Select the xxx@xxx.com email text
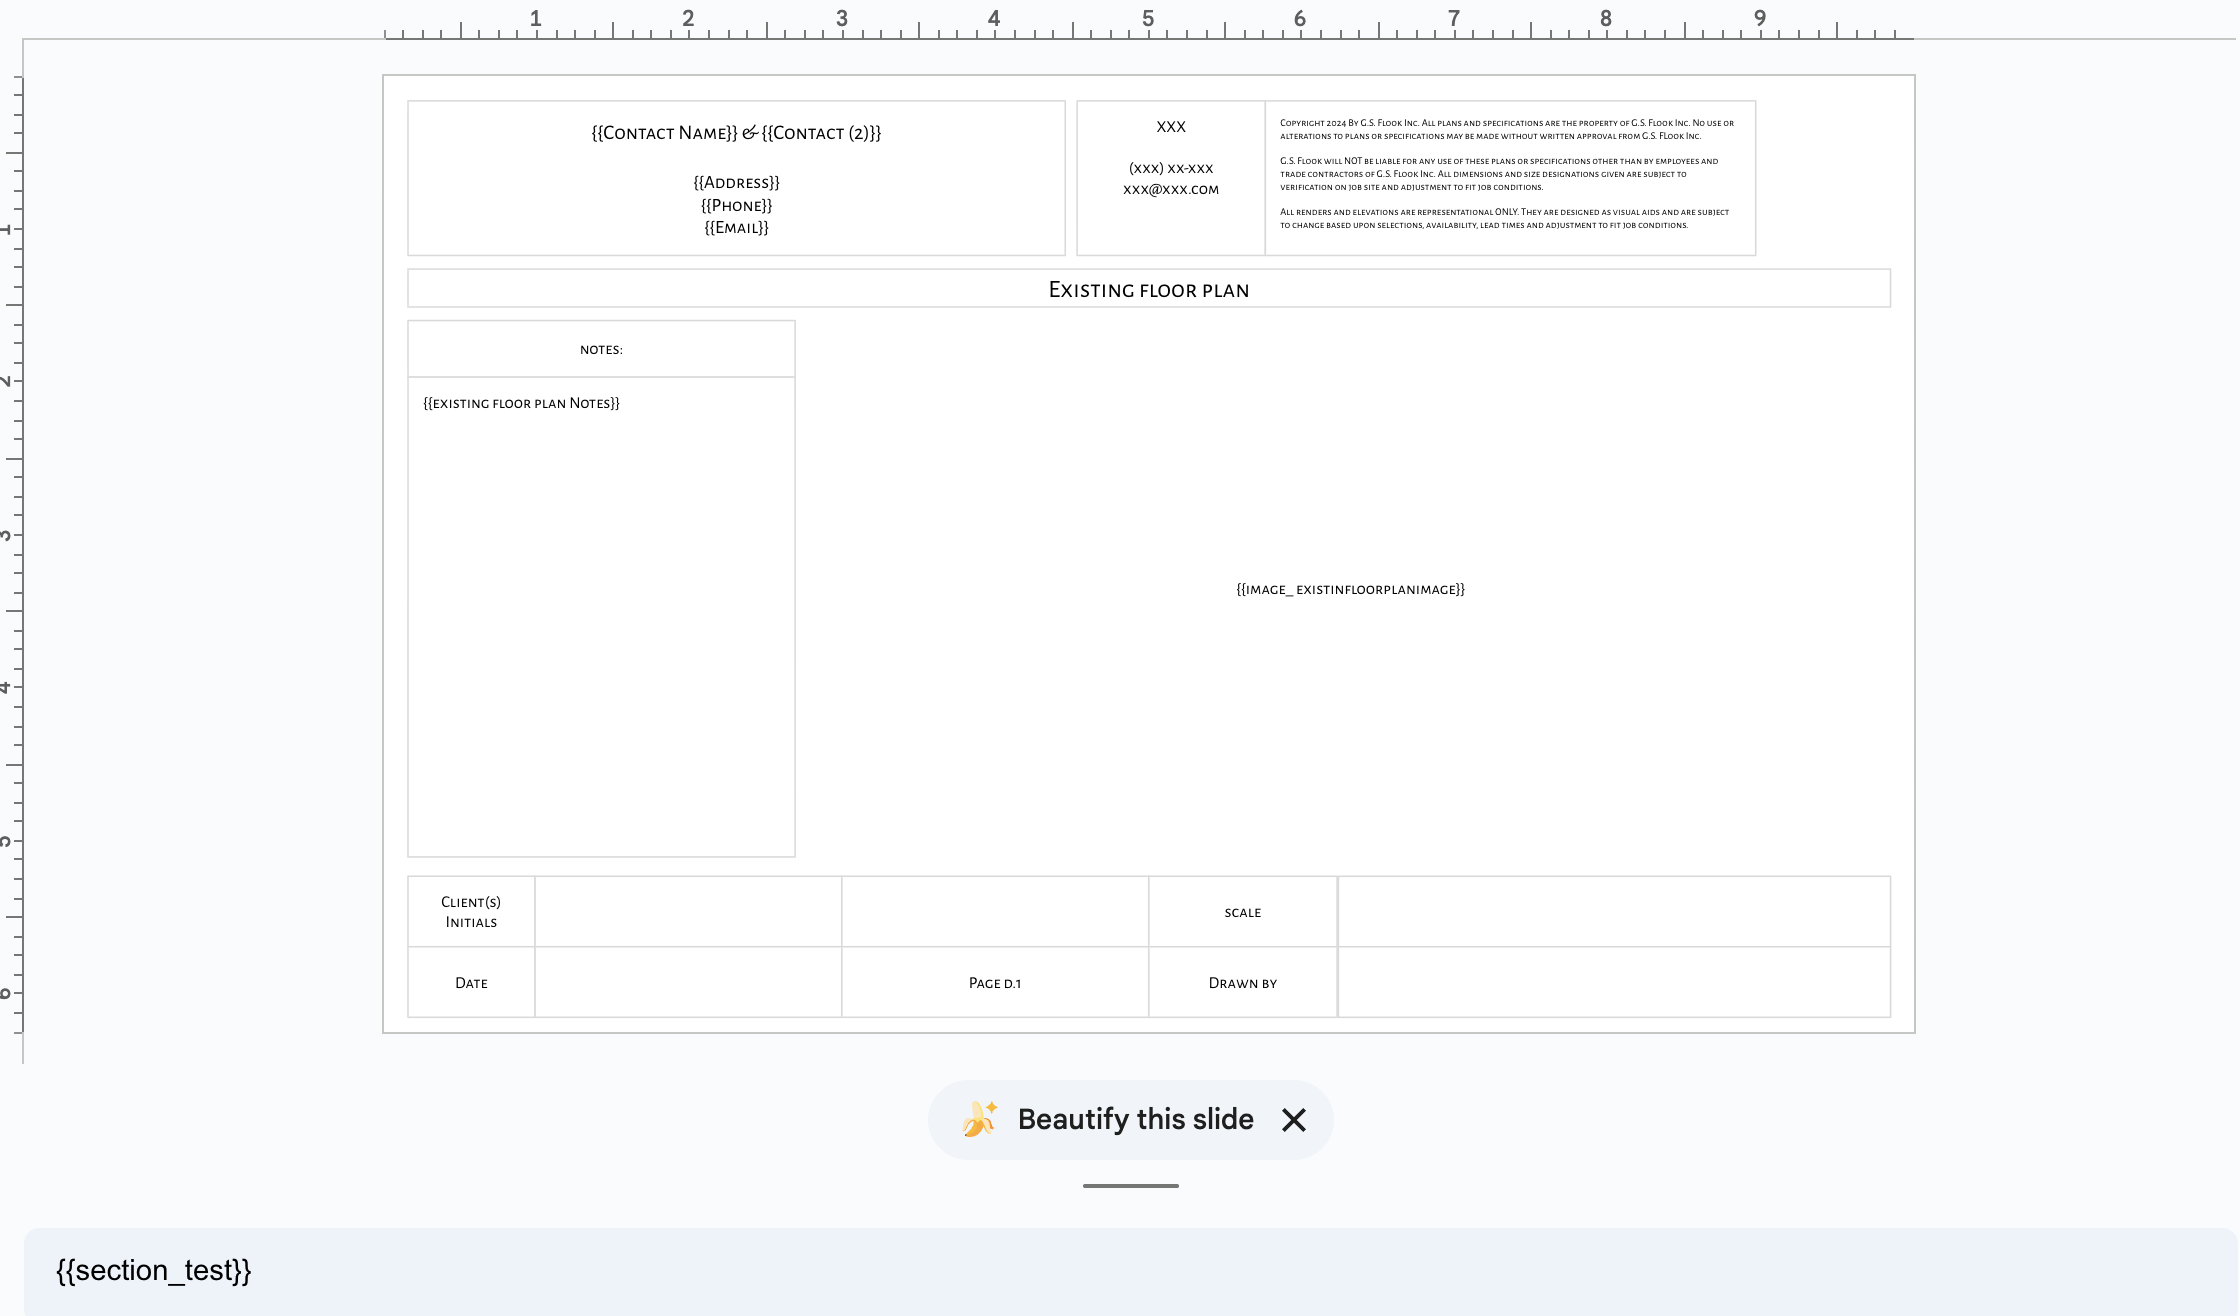This screenshot has width=2240, height=1316. coord(1170,189)
